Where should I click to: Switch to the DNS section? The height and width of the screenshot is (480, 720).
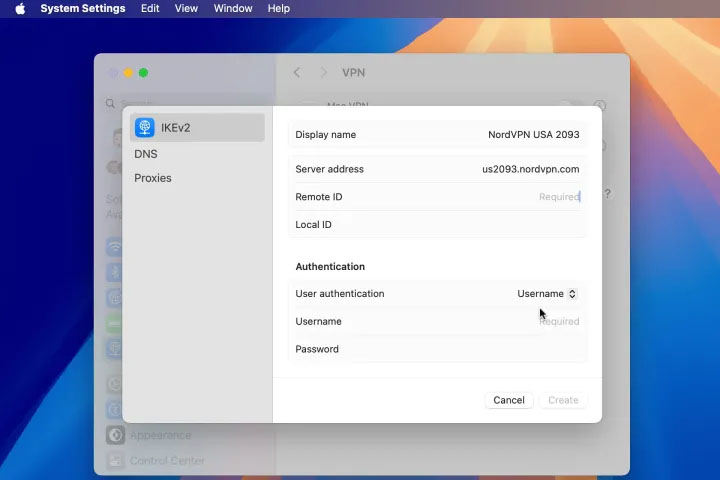click(146, 154)
